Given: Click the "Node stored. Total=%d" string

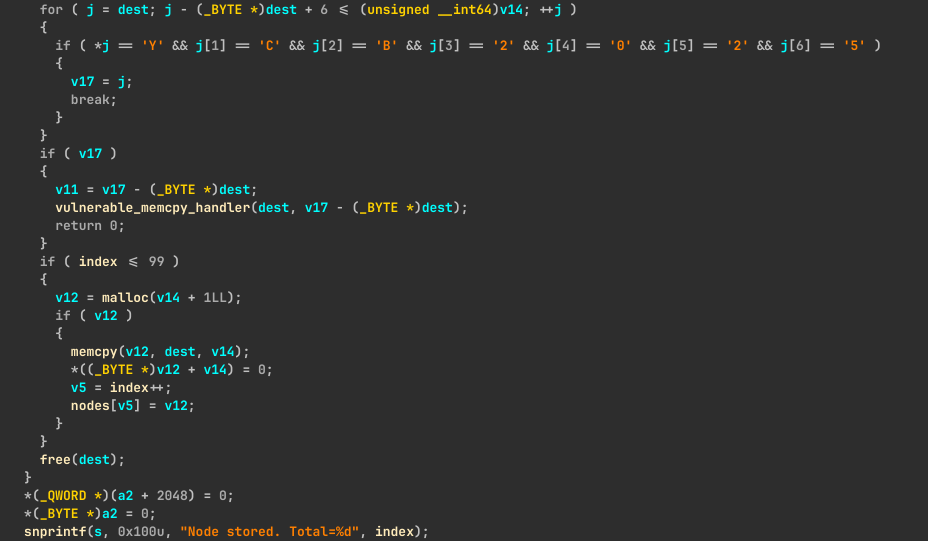Looking at the screenshot, I should click(273, 531).
